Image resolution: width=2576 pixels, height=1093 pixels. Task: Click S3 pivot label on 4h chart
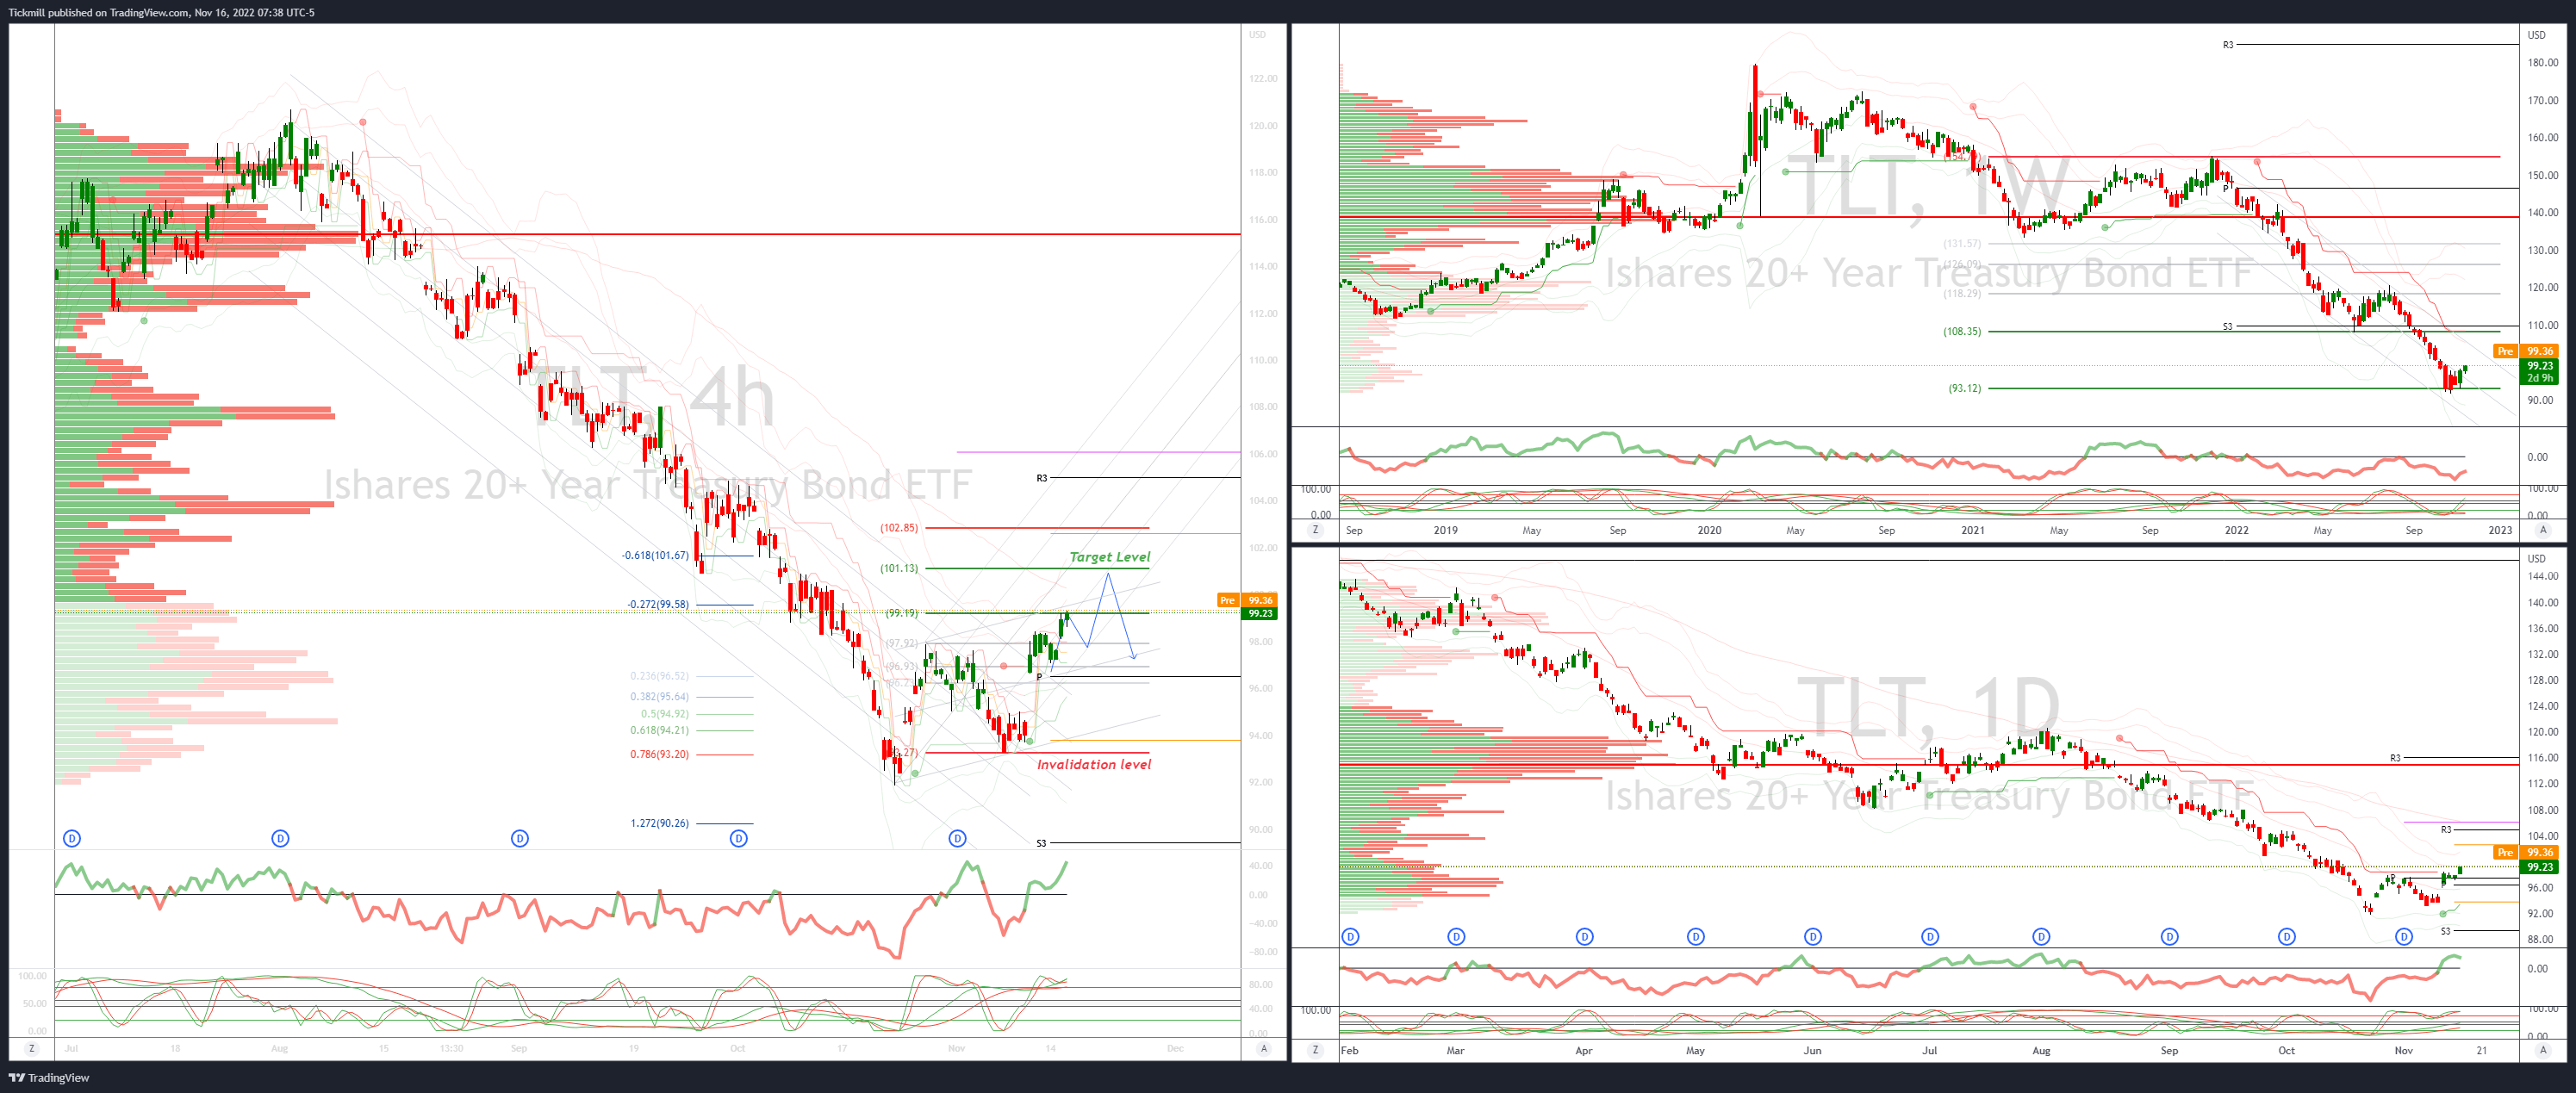tap(1041, 843)
